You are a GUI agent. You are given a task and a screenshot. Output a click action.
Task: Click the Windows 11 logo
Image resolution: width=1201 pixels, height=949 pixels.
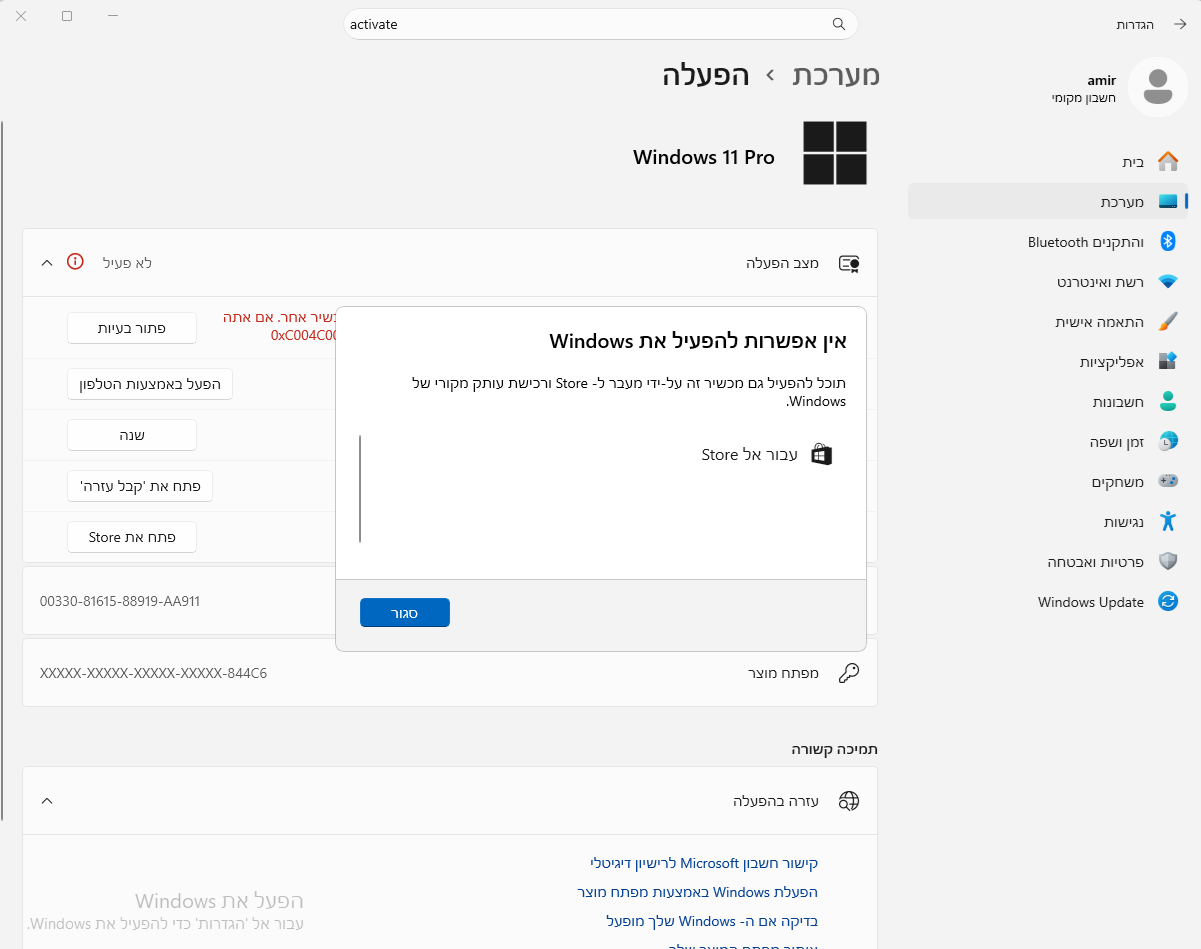(x=835, y=153)
